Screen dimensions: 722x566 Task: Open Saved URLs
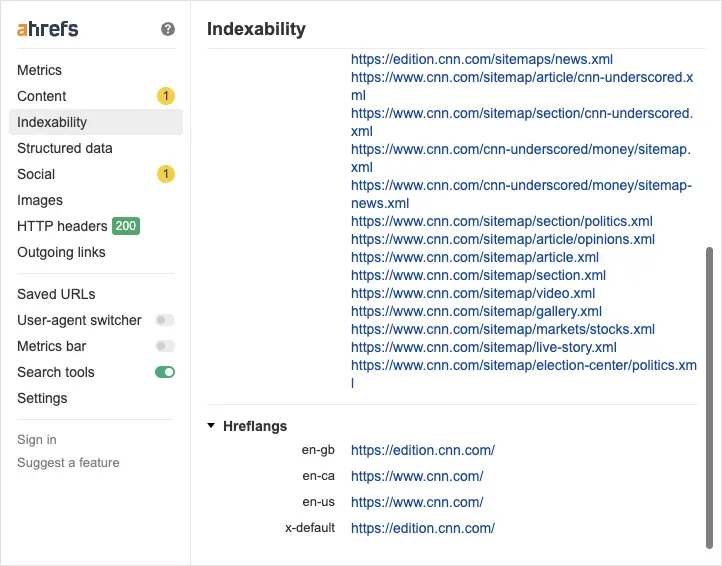(x=56, y=294)
